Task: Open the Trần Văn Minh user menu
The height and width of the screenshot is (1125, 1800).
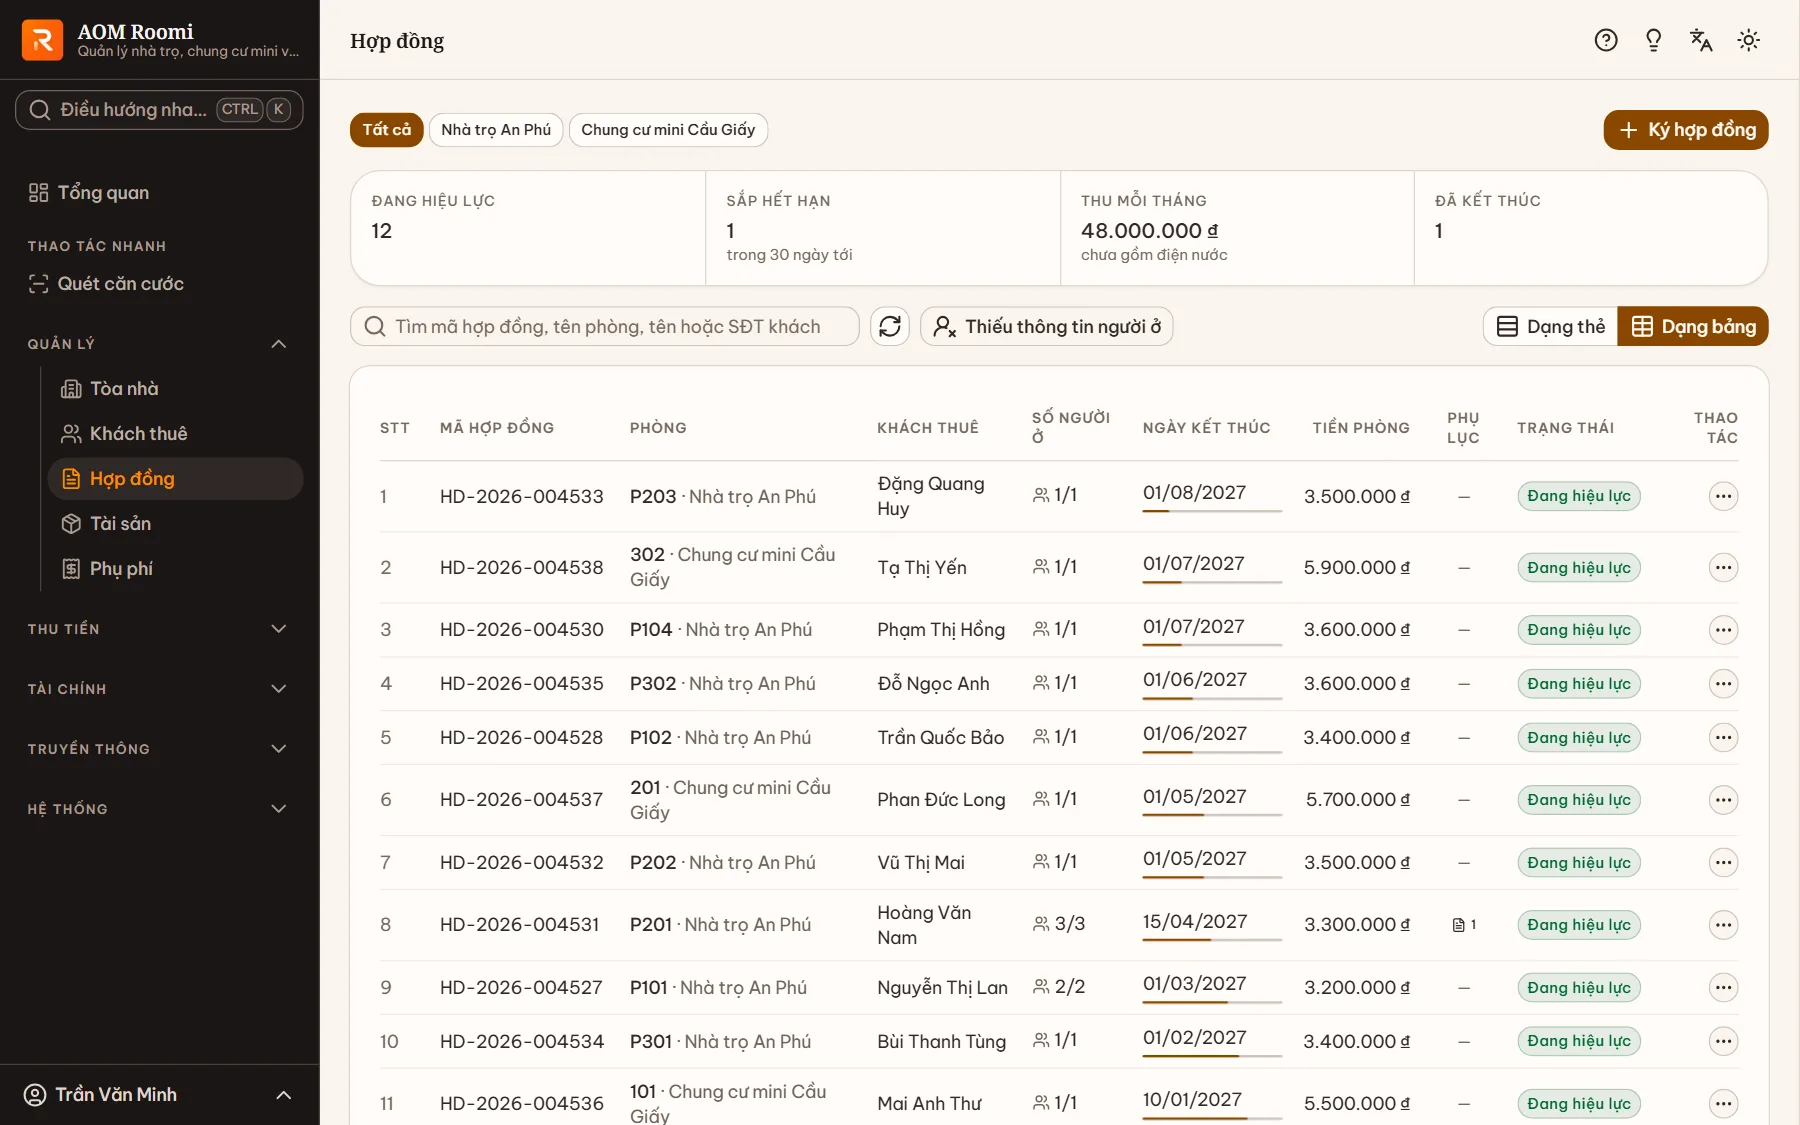Action: pyautogui.click(x=159, y=1095)
